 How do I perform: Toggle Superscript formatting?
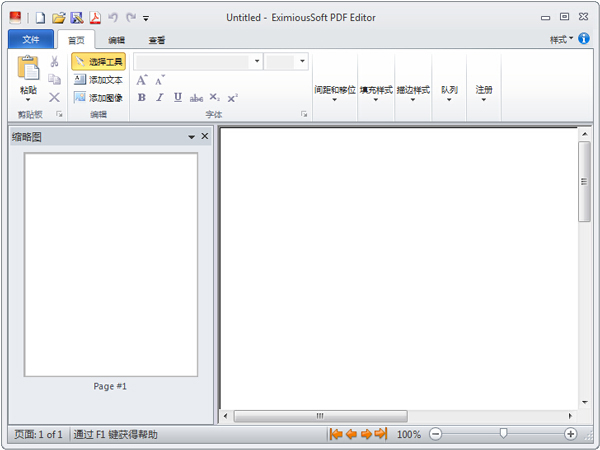(232, 98)
